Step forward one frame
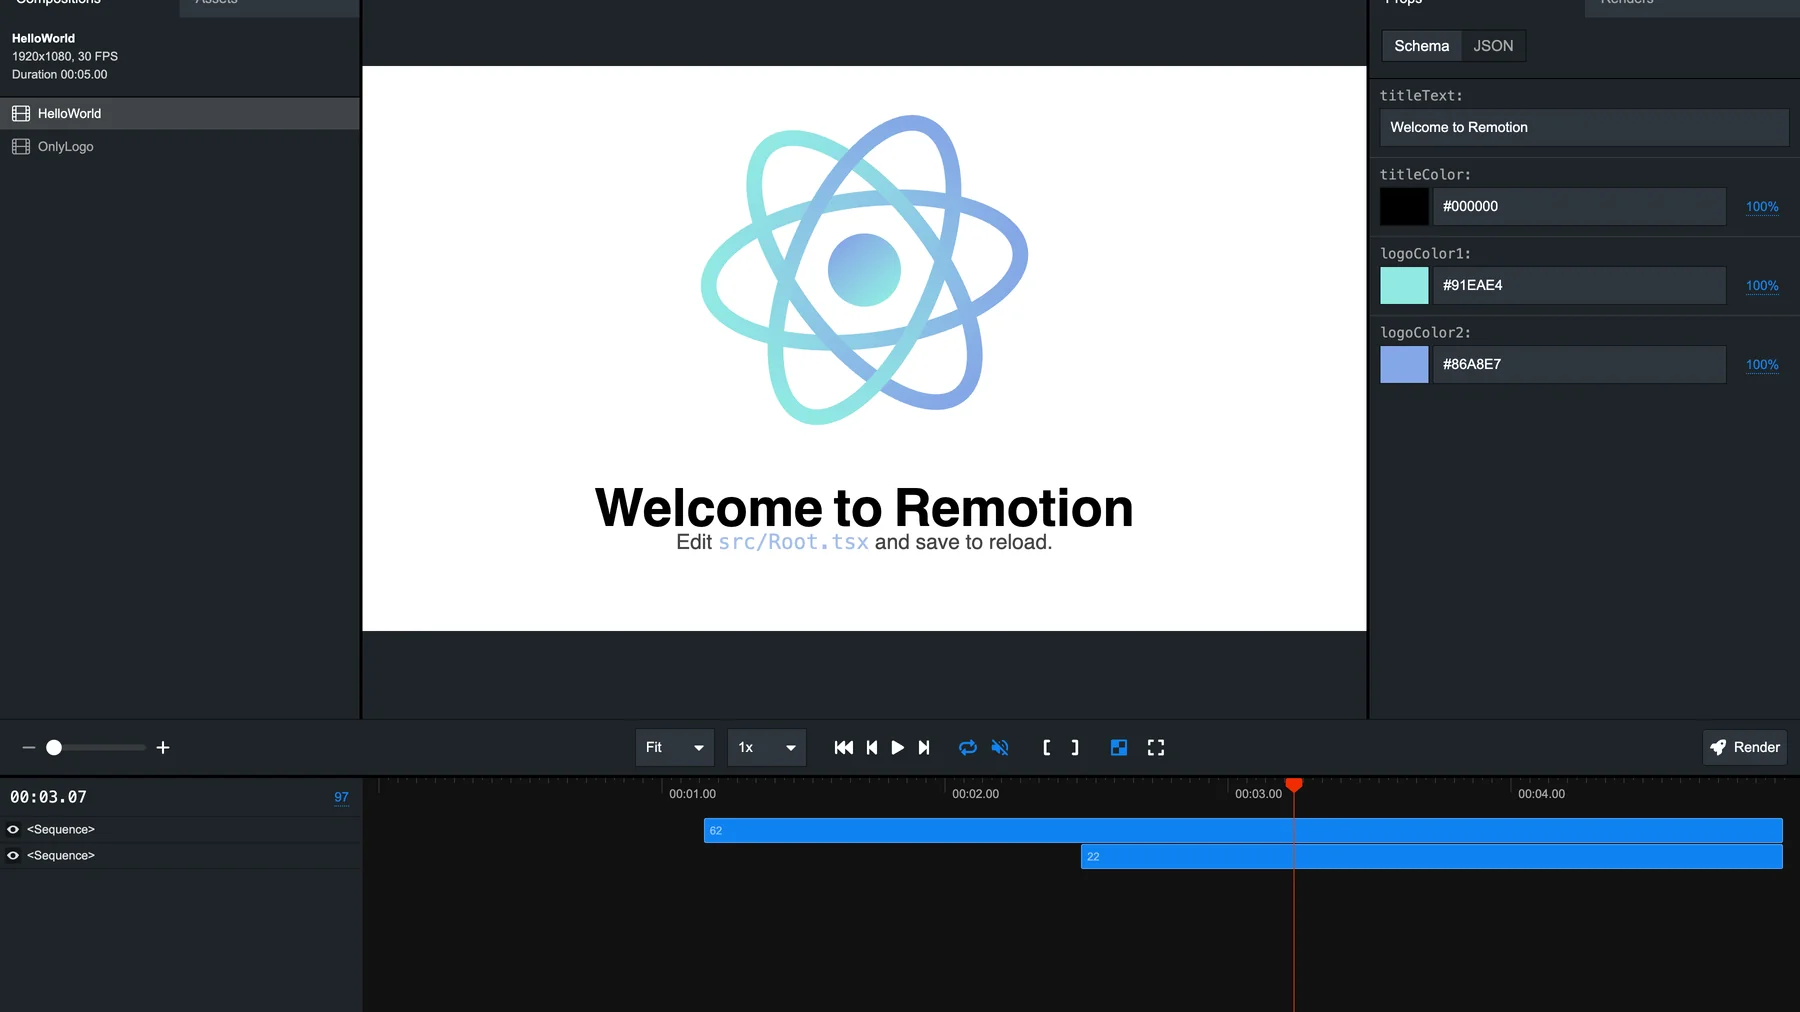 923,747
